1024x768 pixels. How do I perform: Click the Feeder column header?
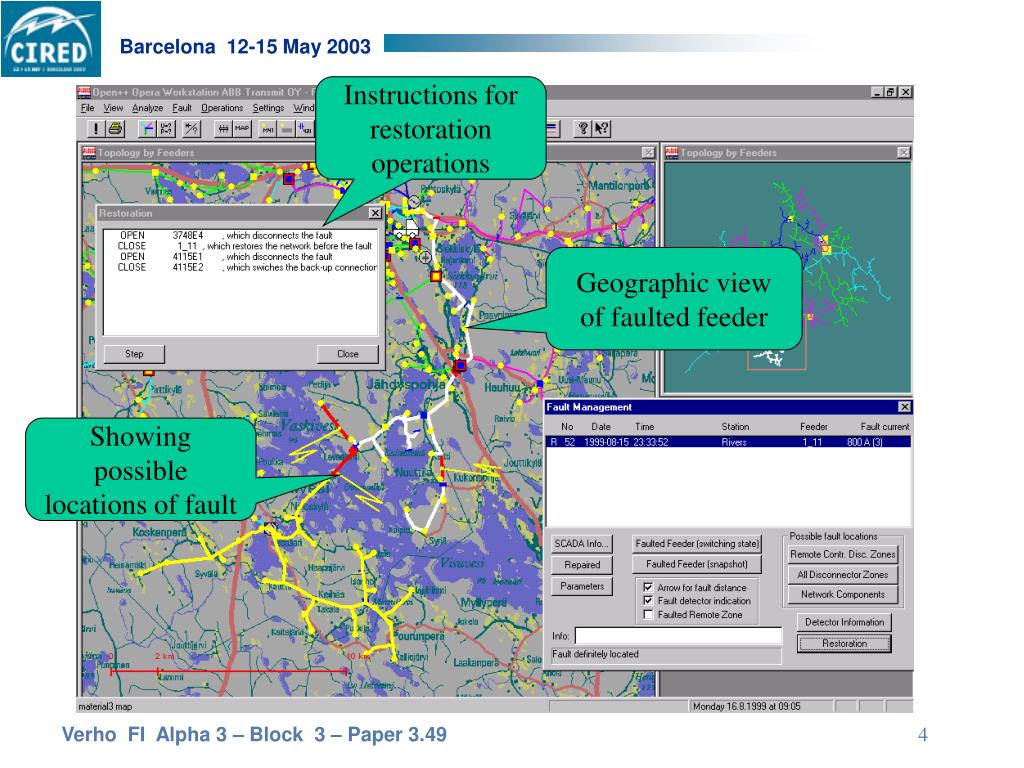(814, 426)
